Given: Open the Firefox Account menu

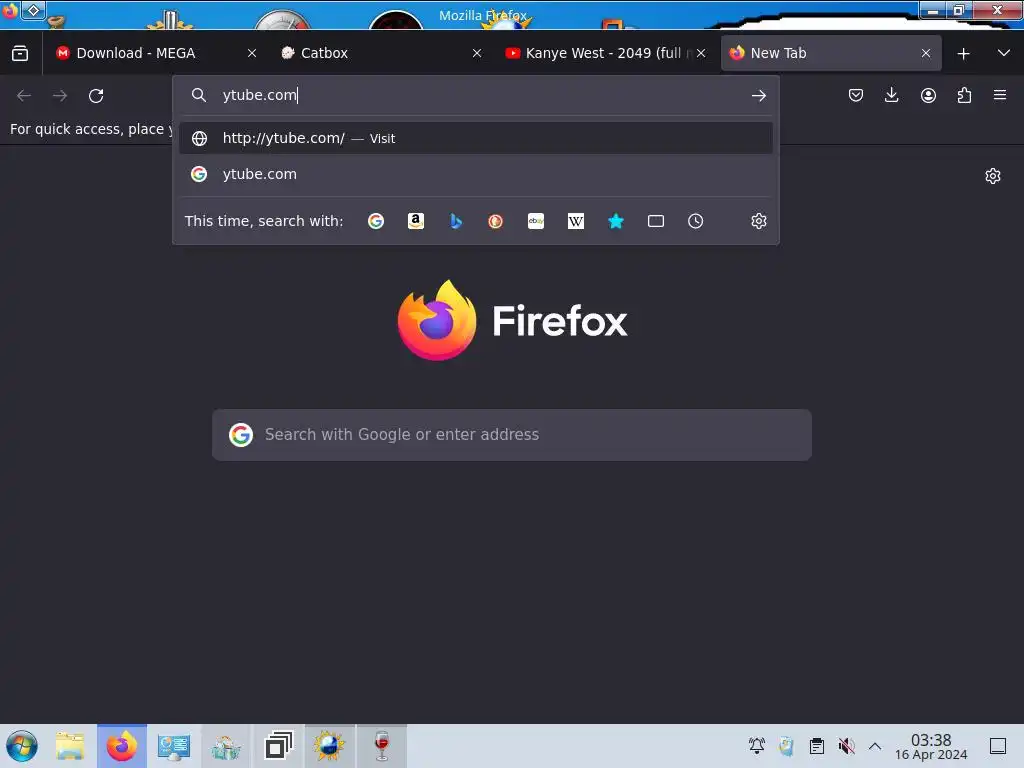Looking at the screenshot, I should 928,96.
